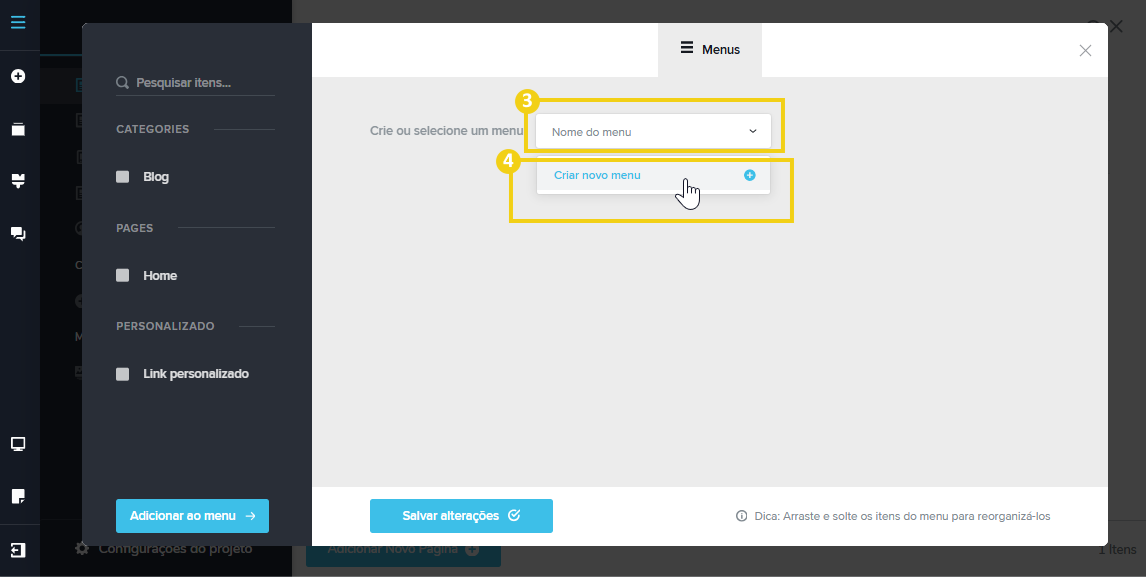1146x577 pixels.
Task: Click the Dica drag and drop hint text
Action: [x=902, y=516]
